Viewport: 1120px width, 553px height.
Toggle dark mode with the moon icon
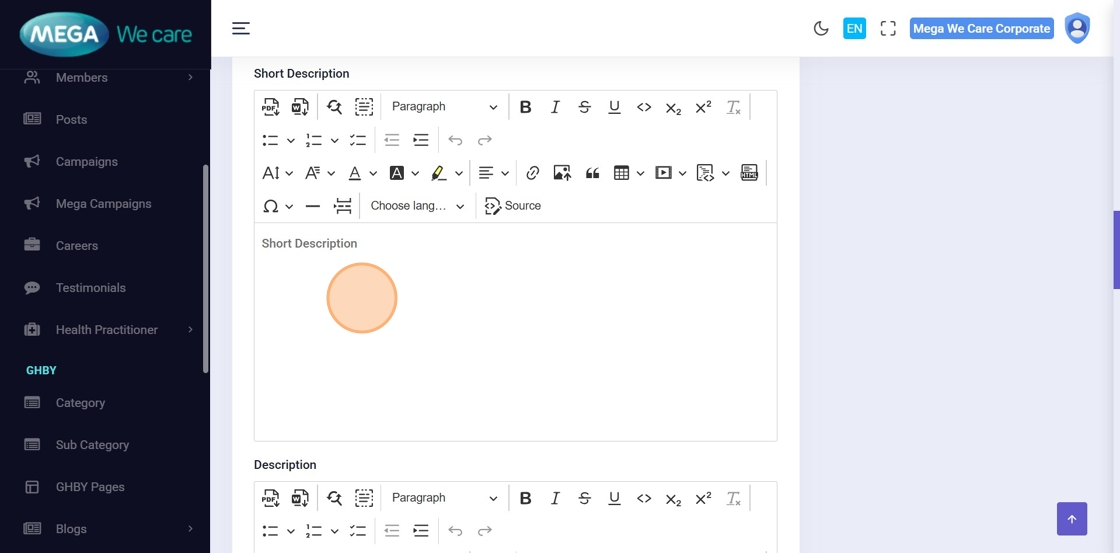click(821, 28)
